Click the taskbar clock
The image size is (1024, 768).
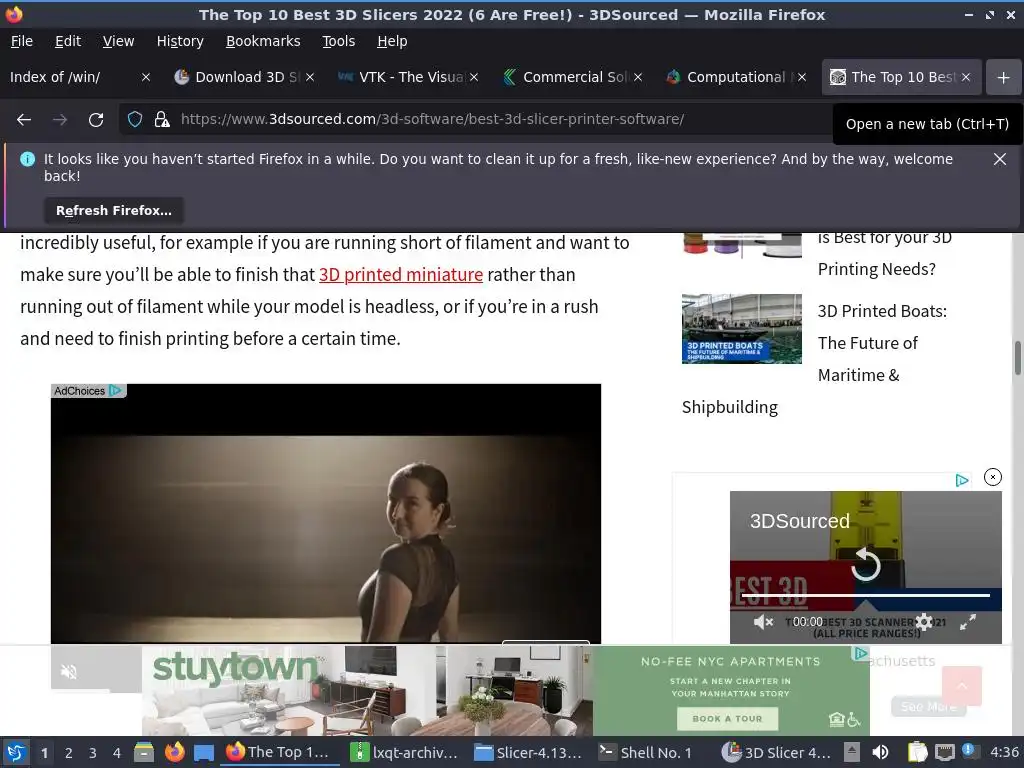[1004, 752]
